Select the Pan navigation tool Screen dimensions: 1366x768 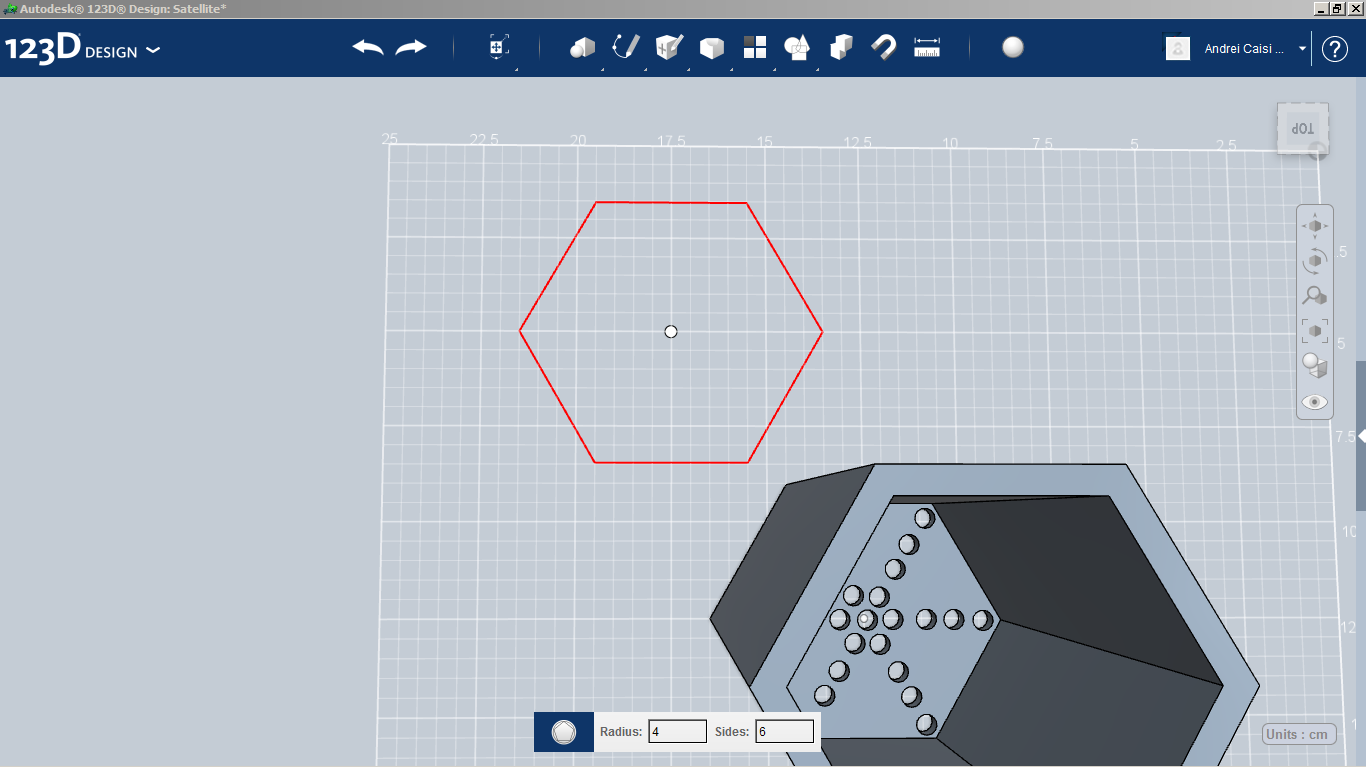click(x=1315, y=226)
